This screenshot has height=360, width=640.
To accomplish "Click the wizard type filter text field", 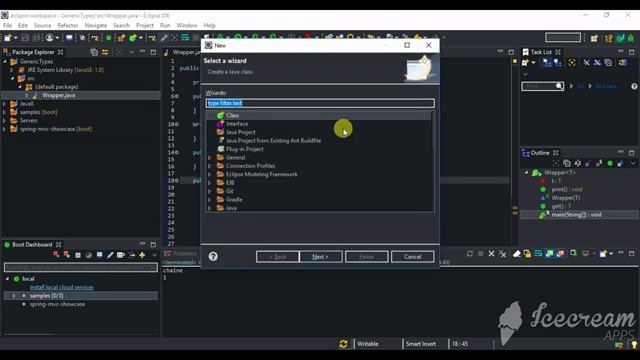I will pos(320,103).
